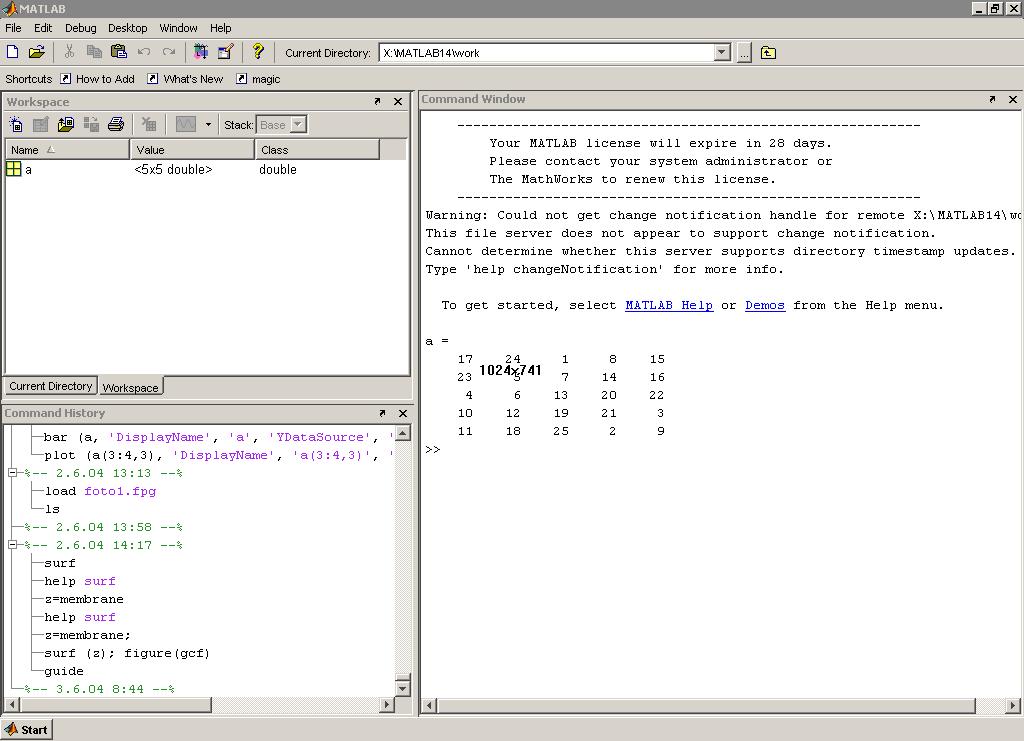Click the What's New shortcut

pos(185,79)
